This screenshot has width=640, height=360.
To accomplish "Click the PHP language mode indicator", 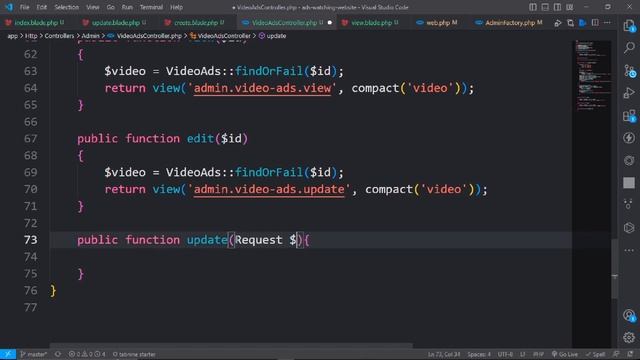I will tap(538, 354).
